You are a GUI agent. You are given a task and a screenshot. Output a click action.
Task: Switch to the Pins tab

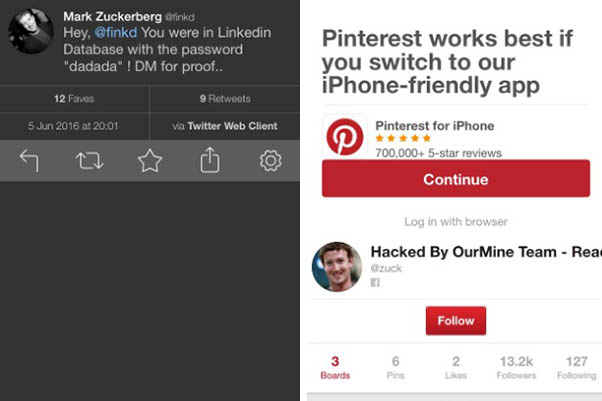[395, 367]
